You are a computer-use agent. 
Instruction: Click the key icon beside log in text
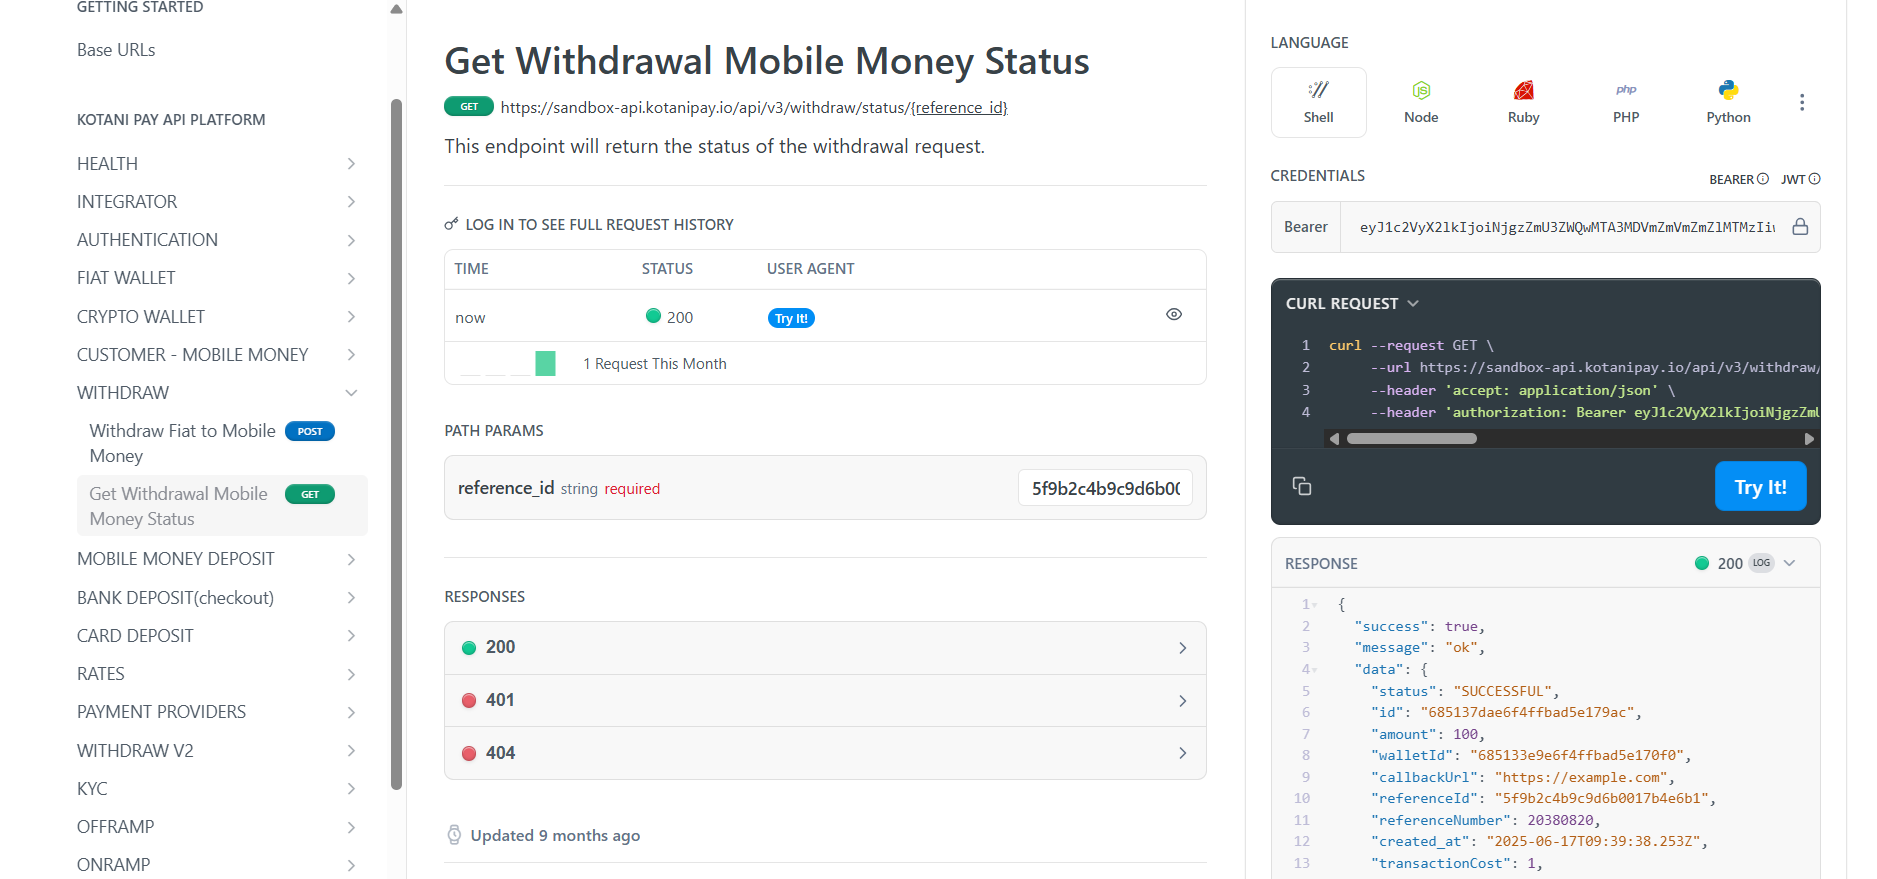(x=452, y=224)
